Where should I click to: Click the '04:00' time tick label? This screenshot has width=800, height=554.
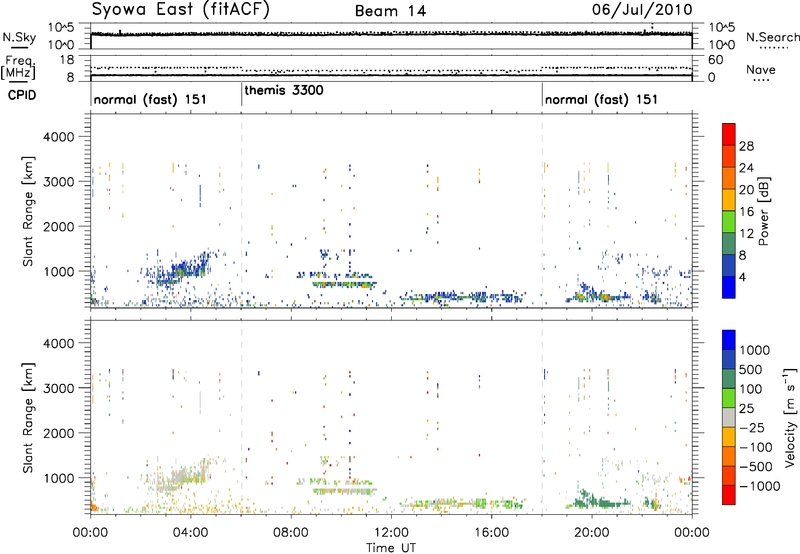pyautogui.click(x=190, y=533)
